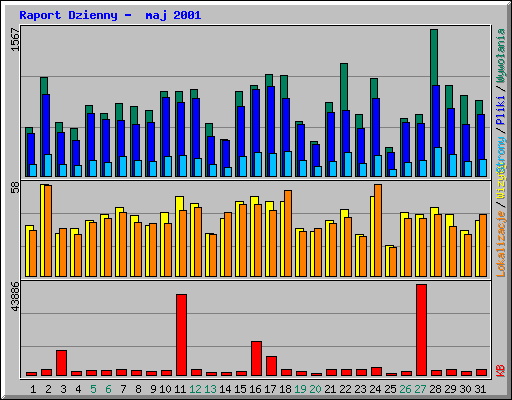Click day 14 on the axis
Viewport: 512px width, 400px height.
click(x=225, y=389)
